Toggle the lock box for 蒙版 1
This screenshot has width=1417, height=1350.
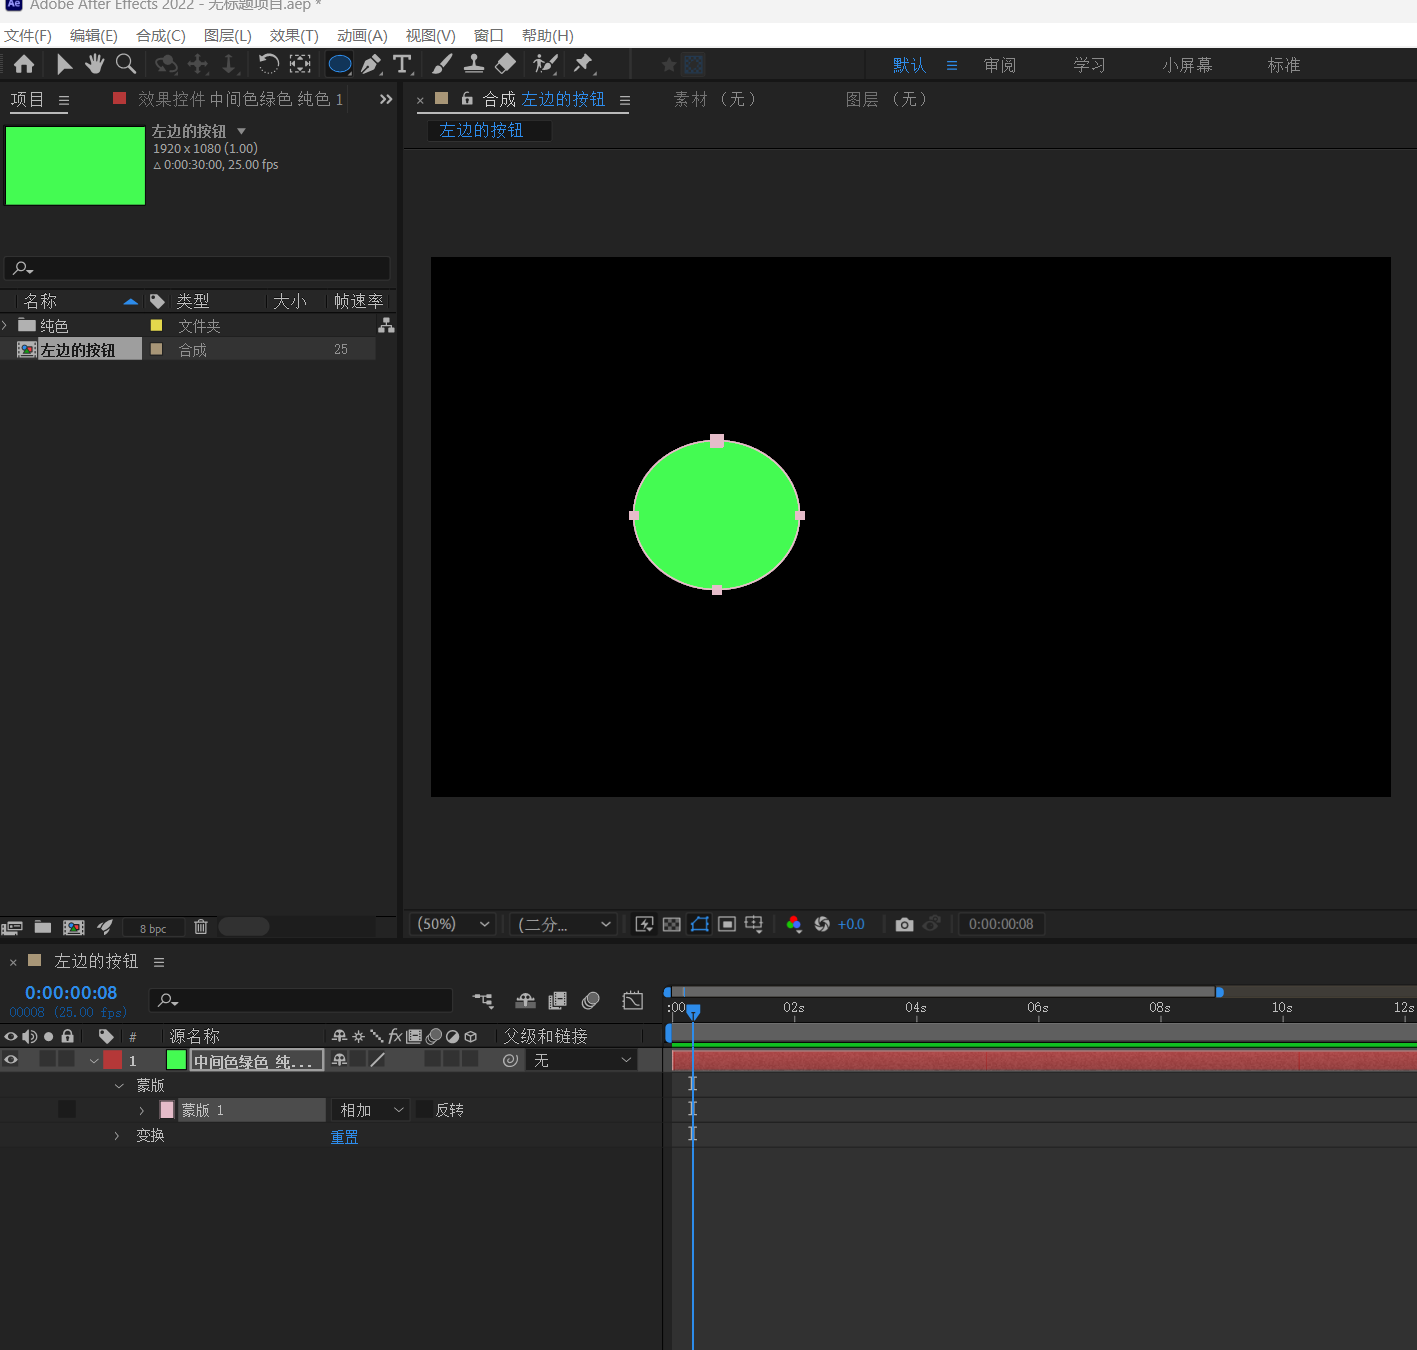67,1109
